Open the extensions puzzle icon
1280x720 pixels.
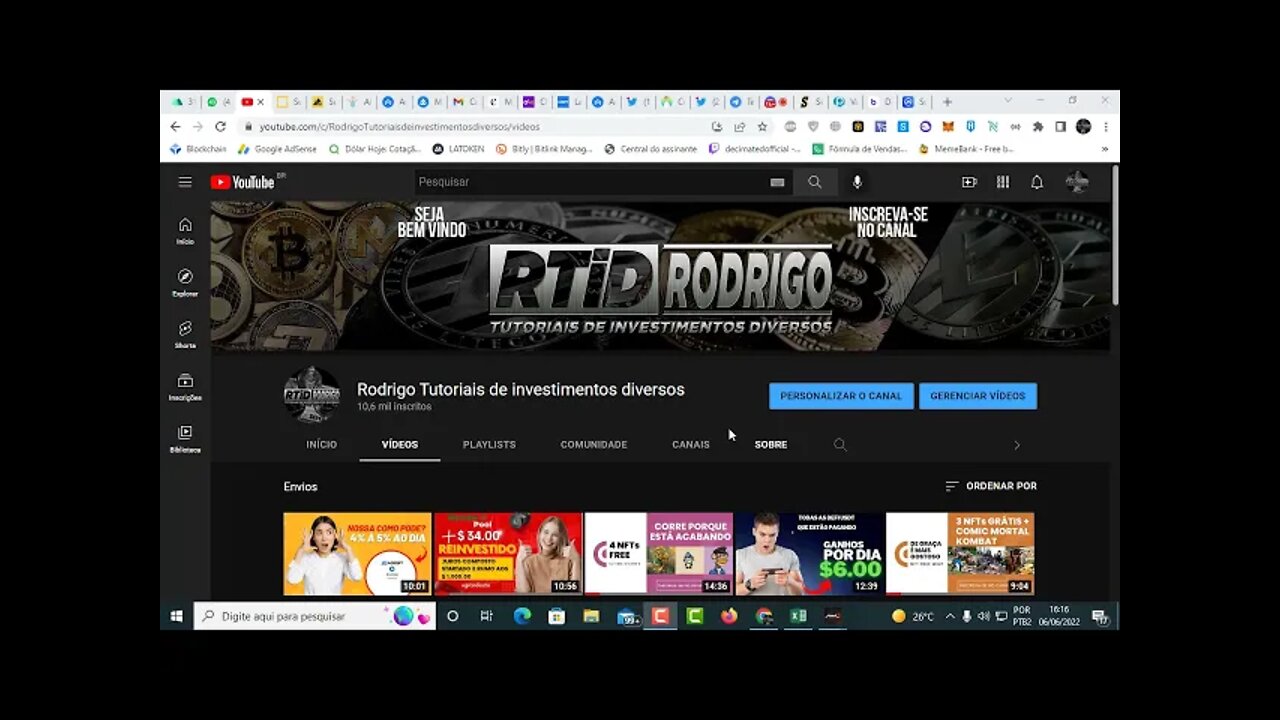pyautogui.click(x=1038, y=127)
